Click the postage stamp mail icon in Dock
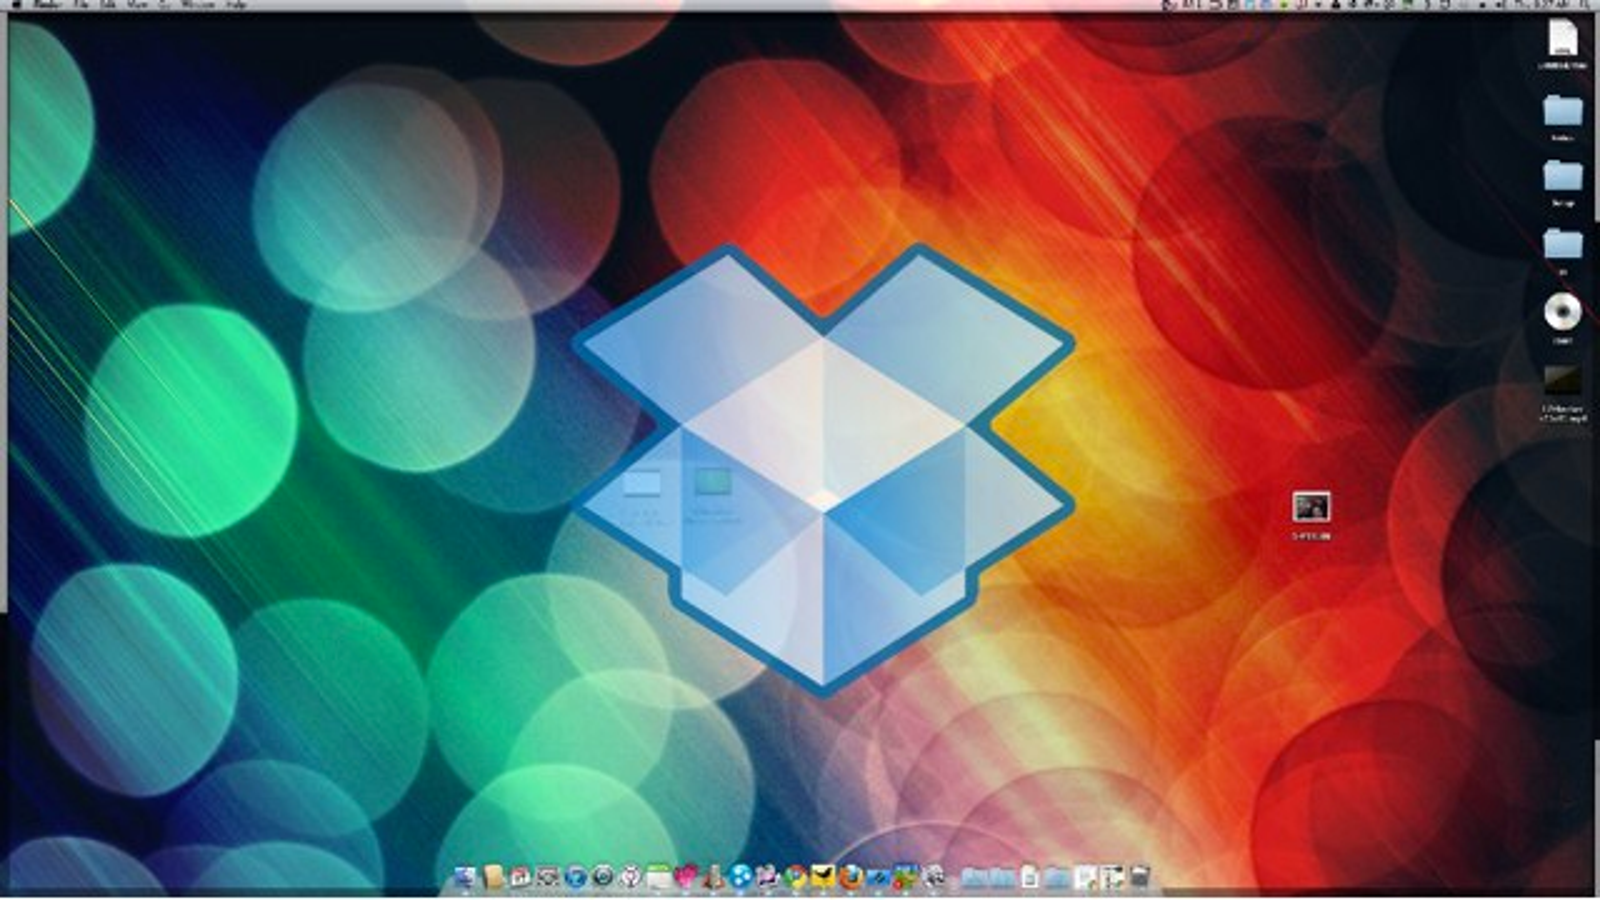The image size is (1600, 900). click(x=548, y=878)
